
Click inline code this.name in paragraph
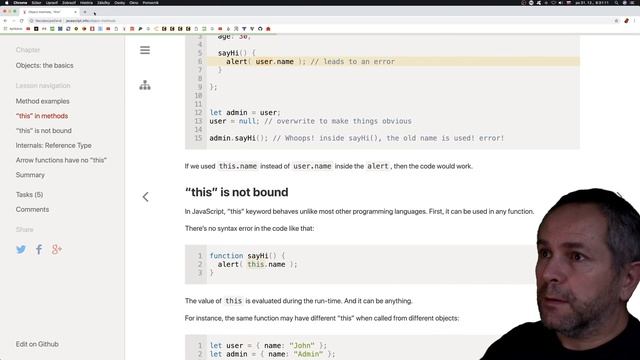pos(238,166)
